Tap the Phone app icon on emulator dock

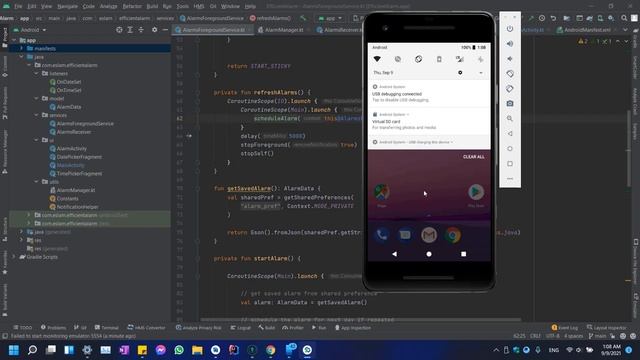point(382,235)
